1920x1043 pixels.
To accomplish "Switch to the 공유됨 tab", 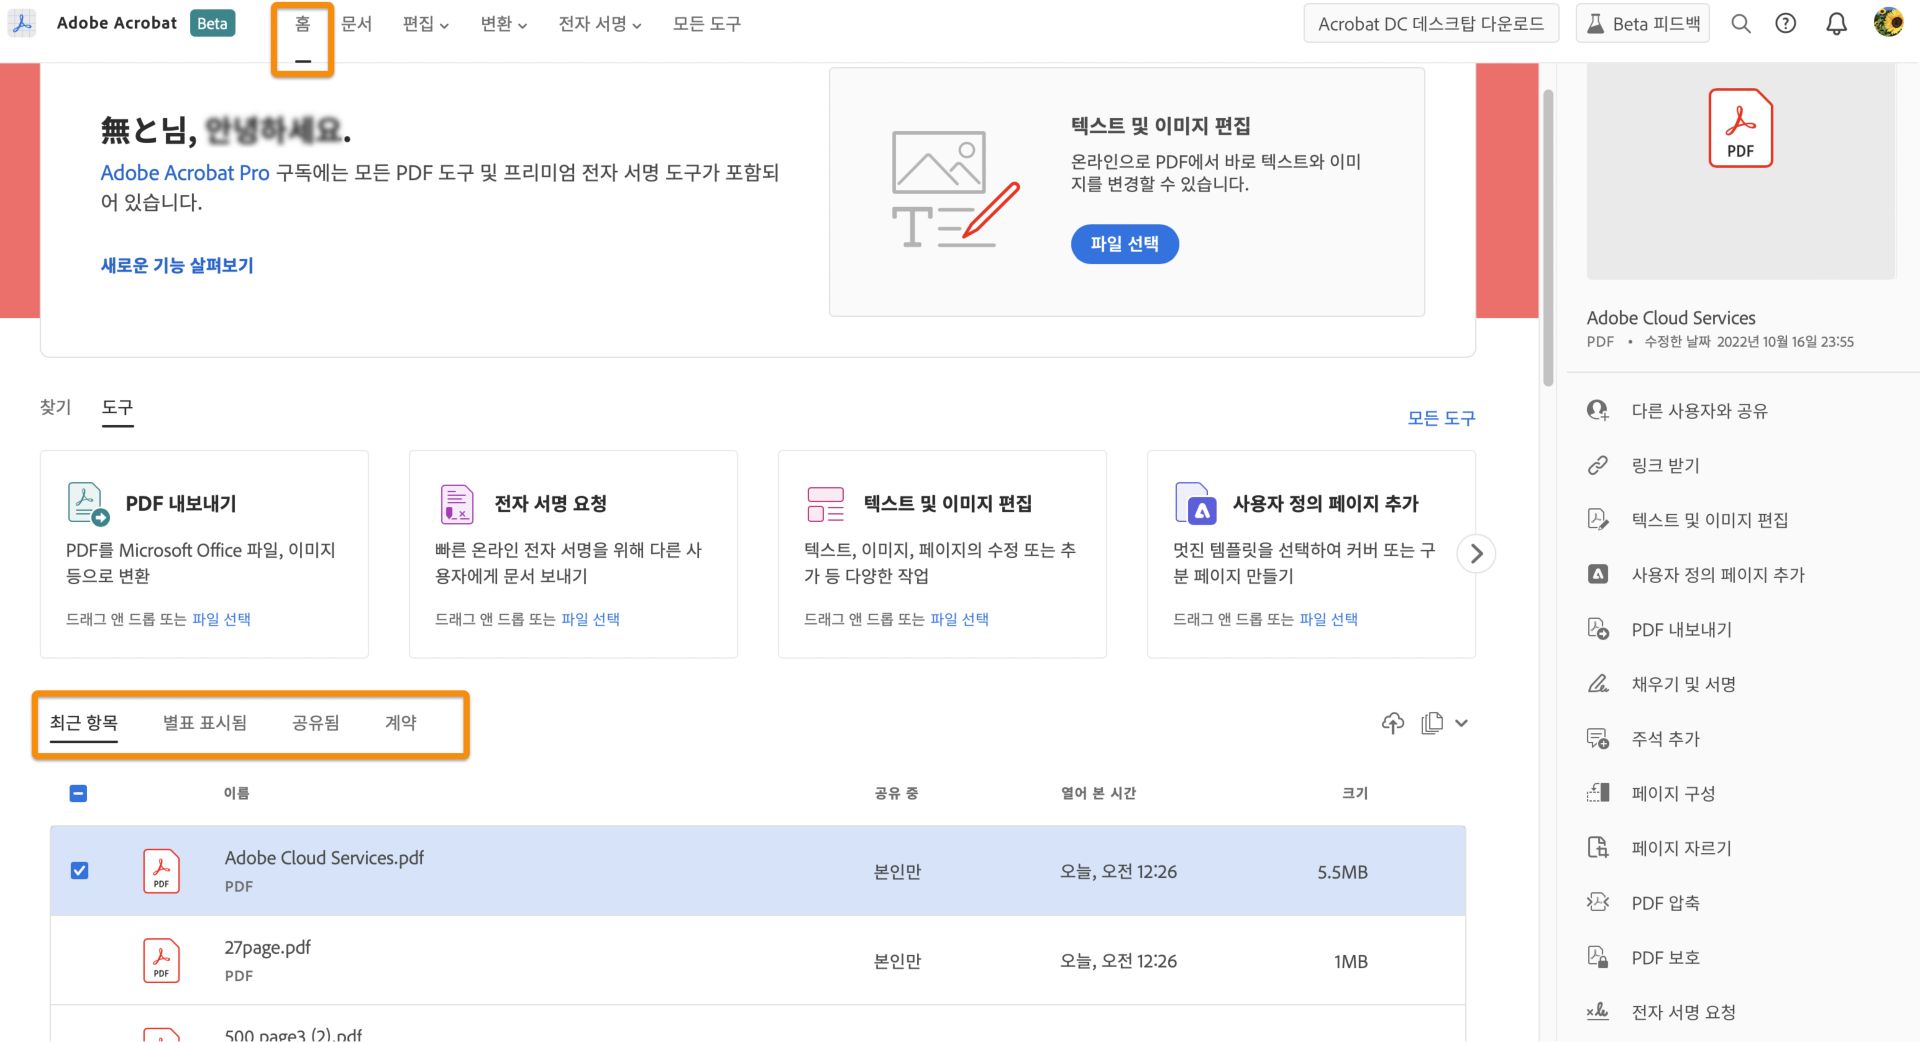I will point(316,722).
